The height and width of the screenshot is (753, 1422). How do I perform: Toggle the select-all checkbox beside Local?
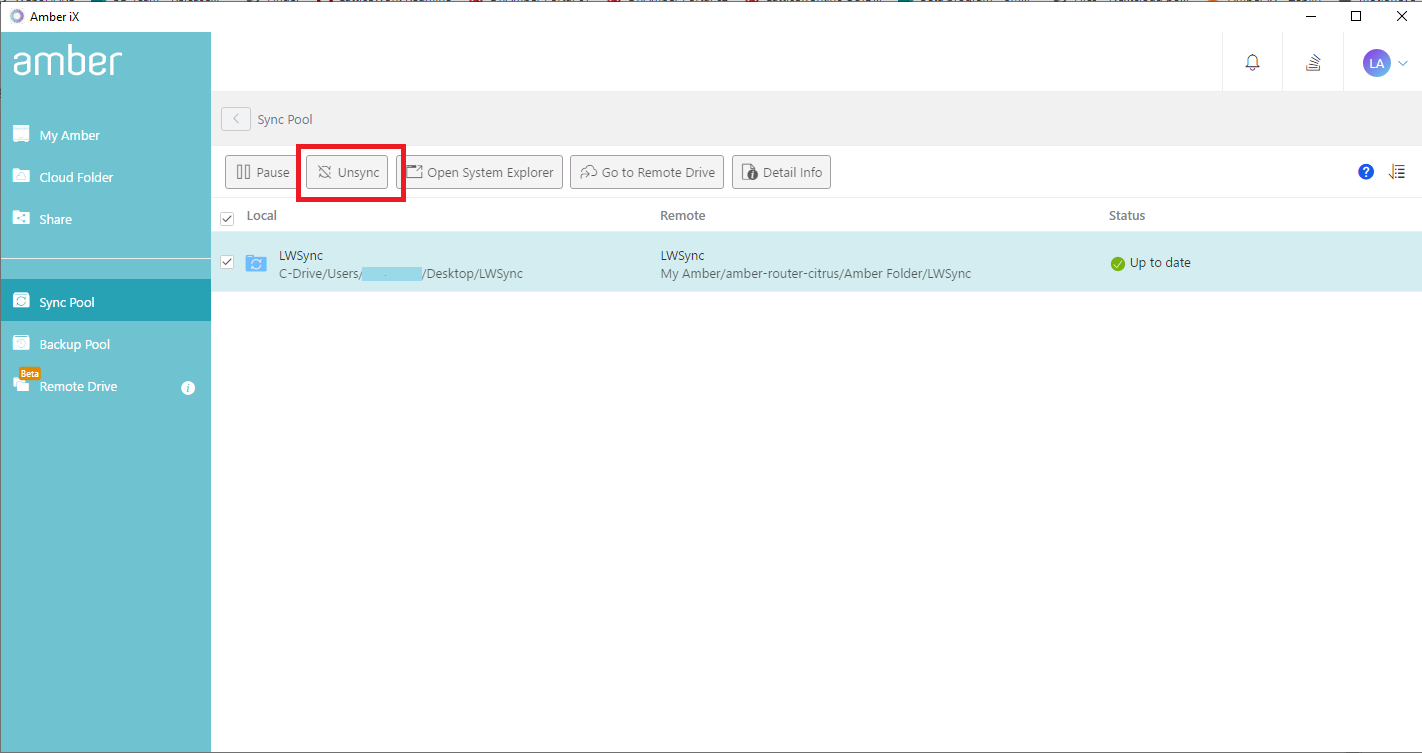pyautogui.click(x=227, y=218)
